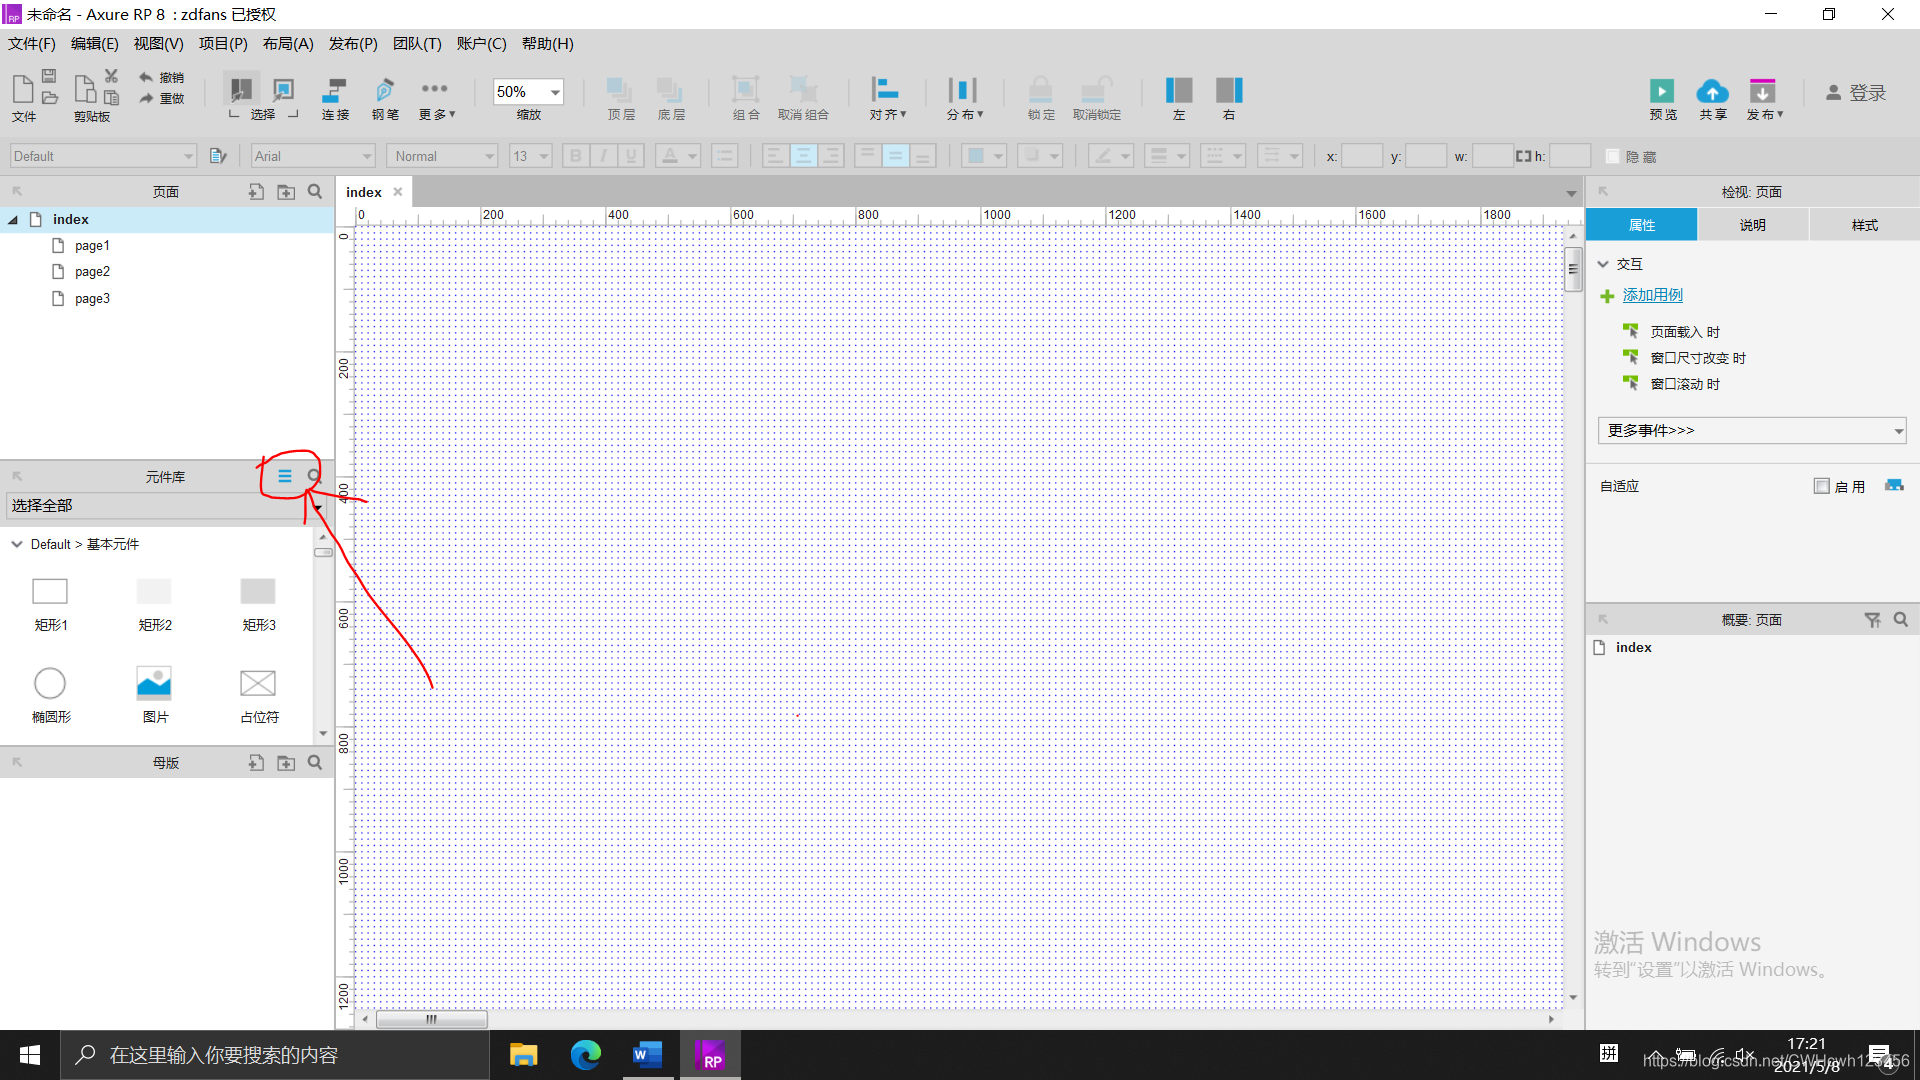
Task: Click the Login button
Action: tap(1856, 92)
